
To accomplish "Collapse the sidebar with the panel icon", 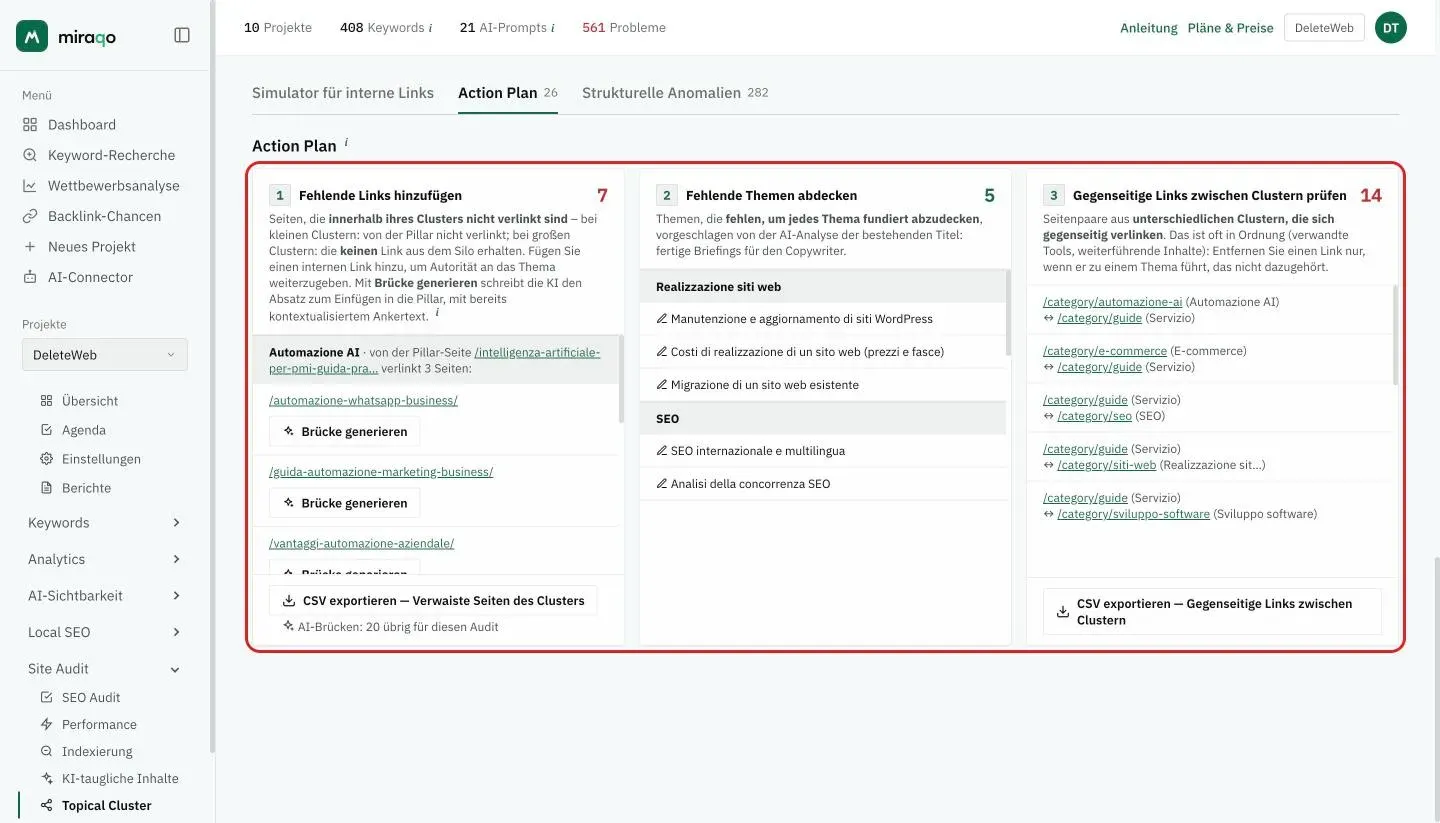I will pos(182,35).
